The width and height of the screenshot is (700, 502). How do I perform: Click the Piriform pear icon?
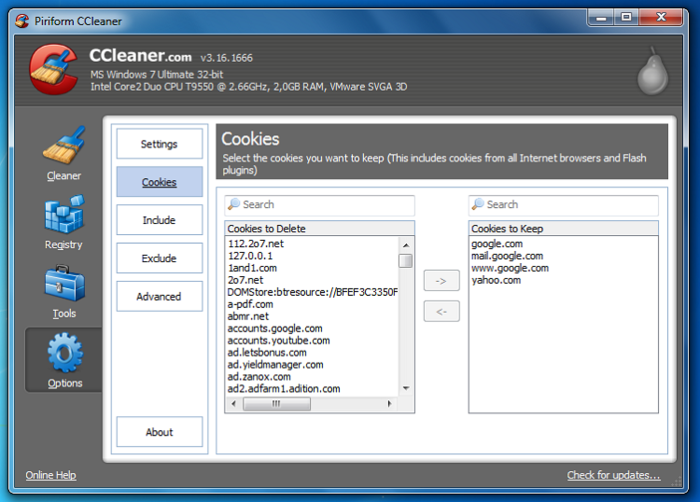[652, 72]
